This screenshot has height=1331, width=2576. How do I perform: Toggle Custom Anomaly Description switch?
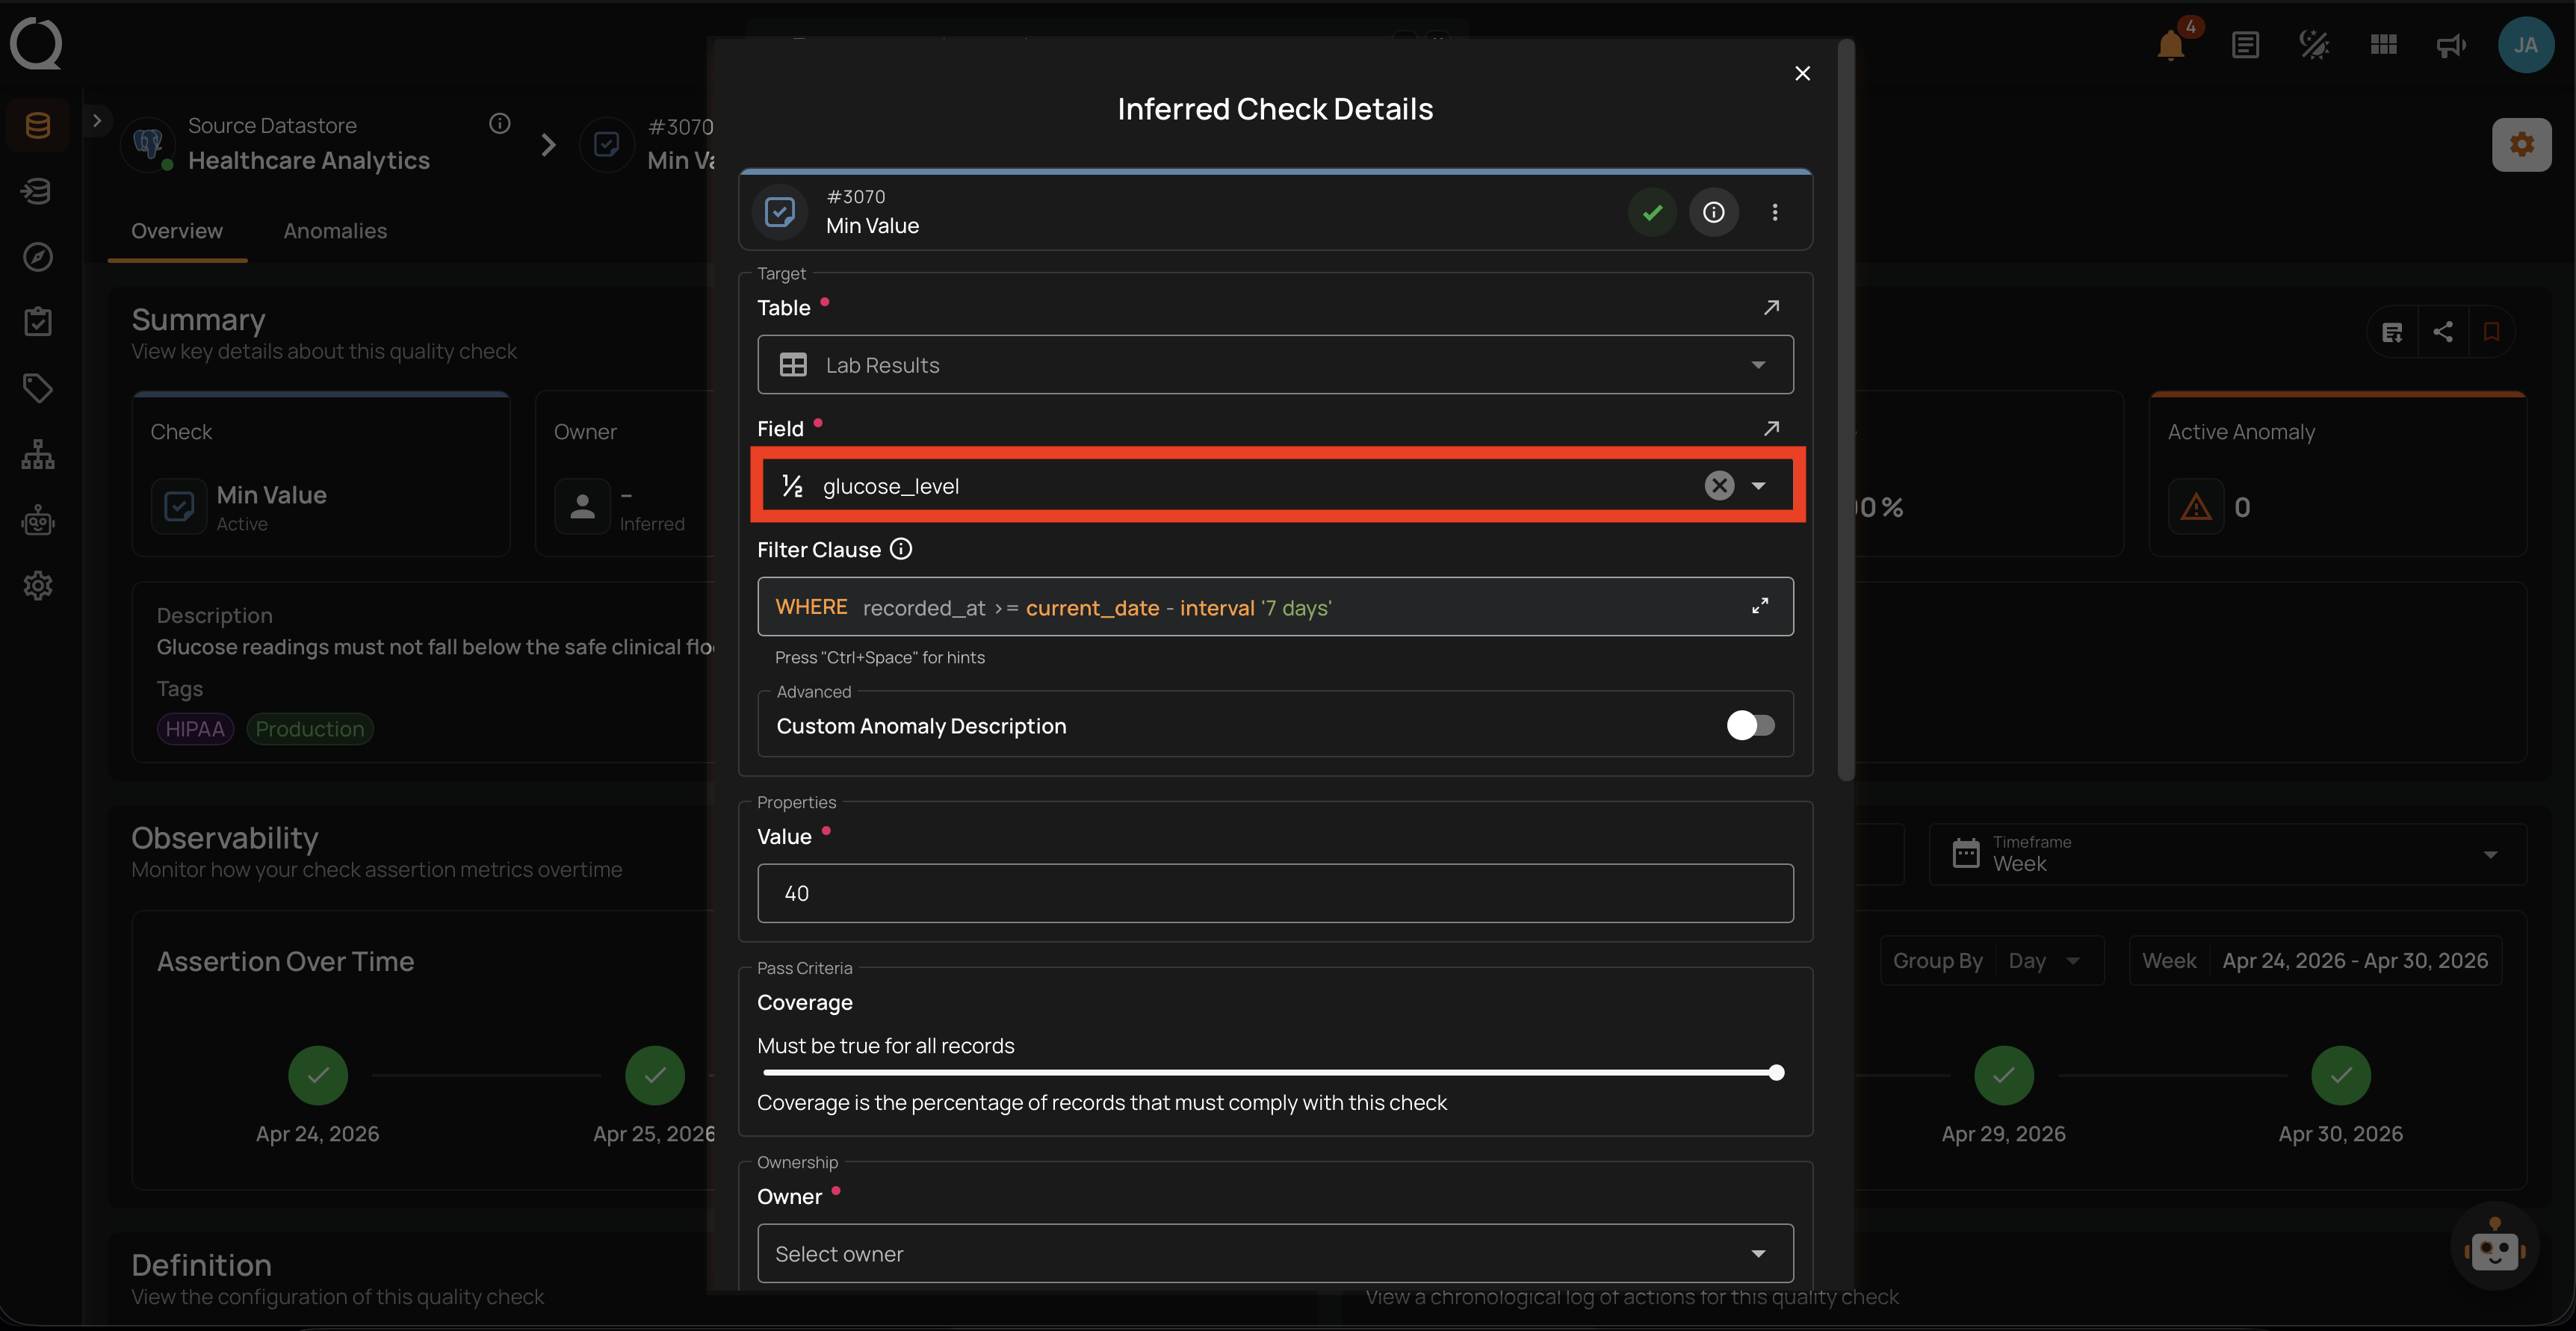click(1751, 725)
